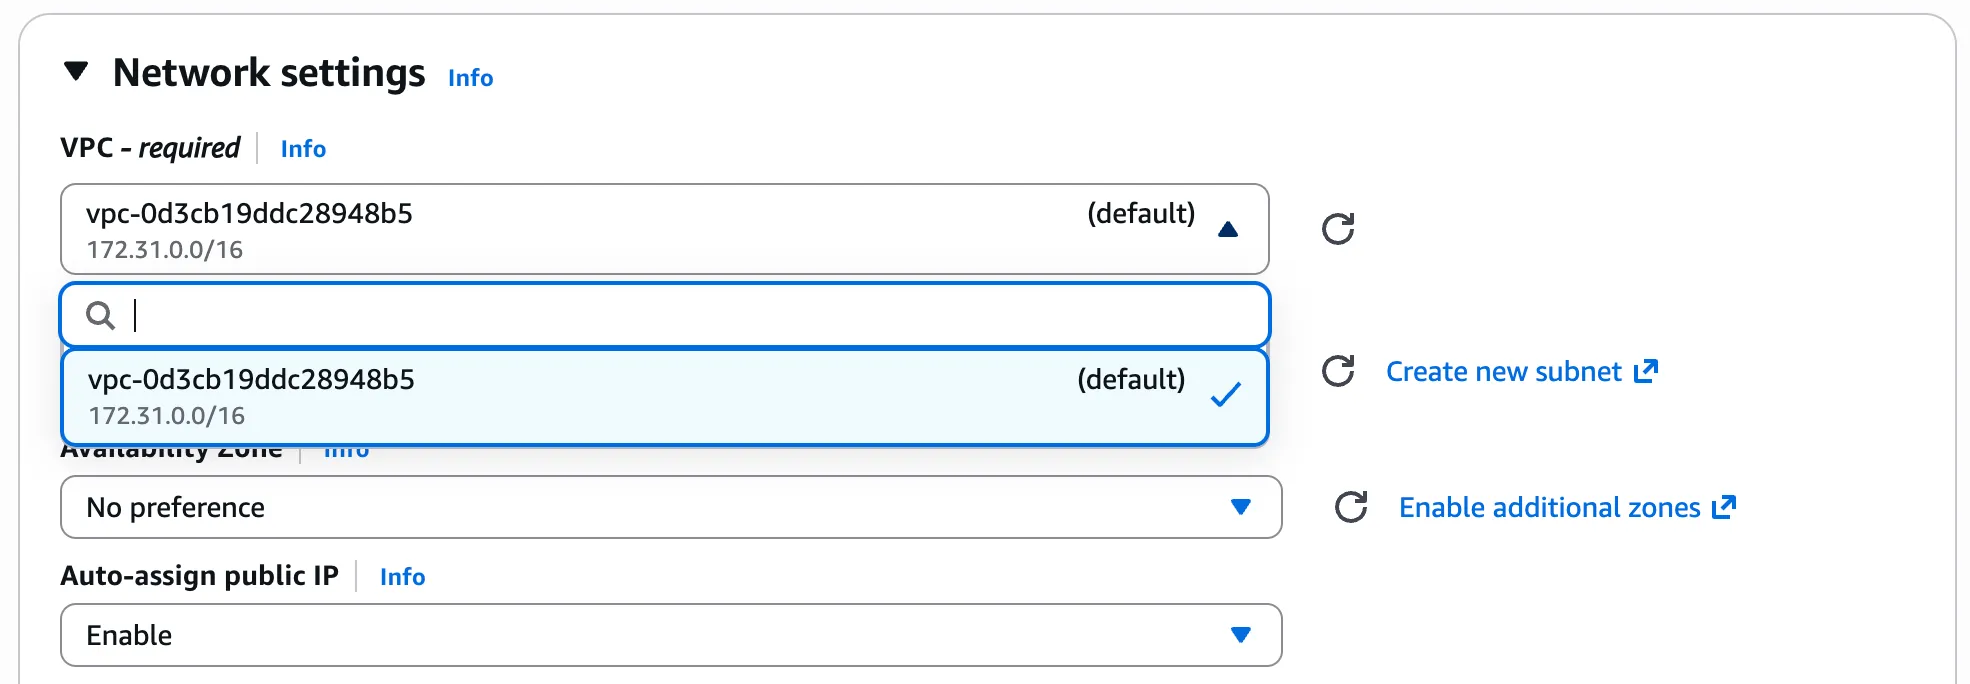1970x684 pixels.
Task: Click the refresh icon next to VPC dropdown
Action: 1338,229
